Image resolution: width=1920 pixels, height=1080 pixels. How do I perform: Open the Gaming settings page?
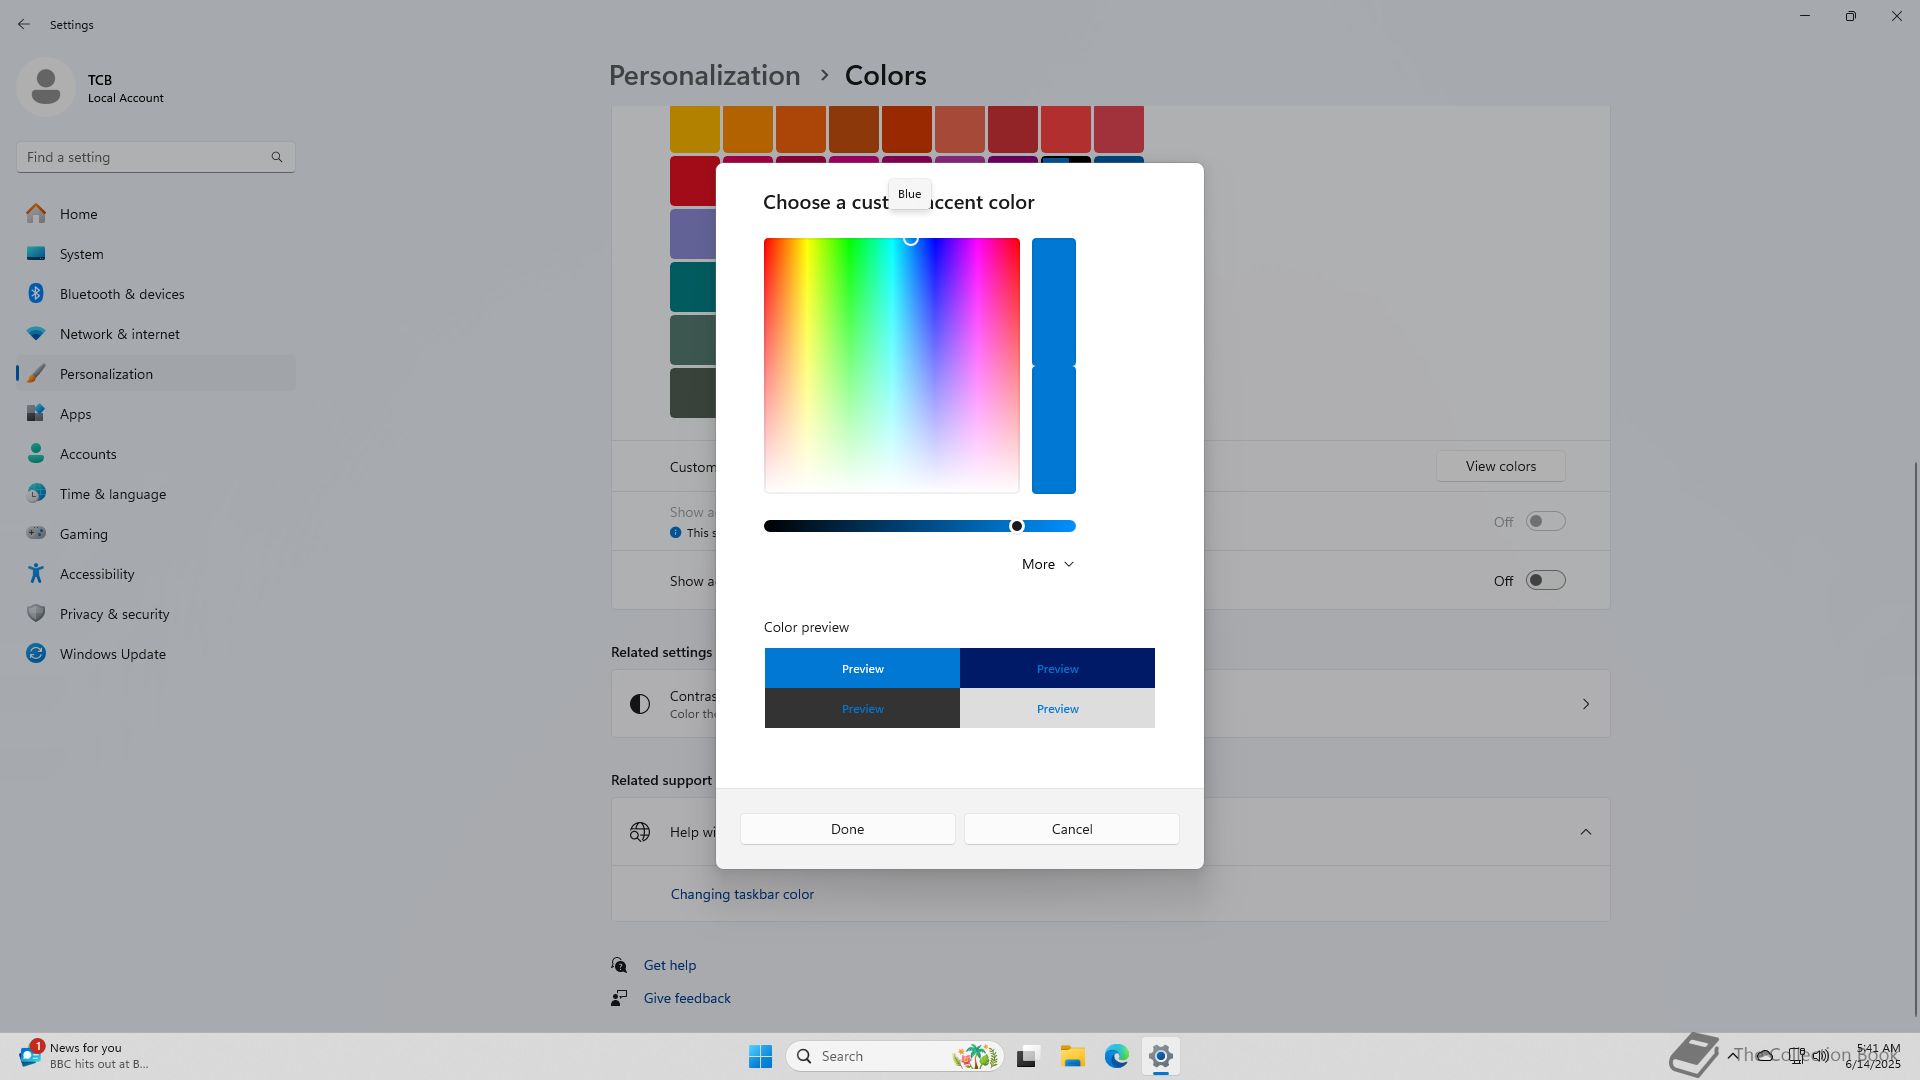(83, 534)
